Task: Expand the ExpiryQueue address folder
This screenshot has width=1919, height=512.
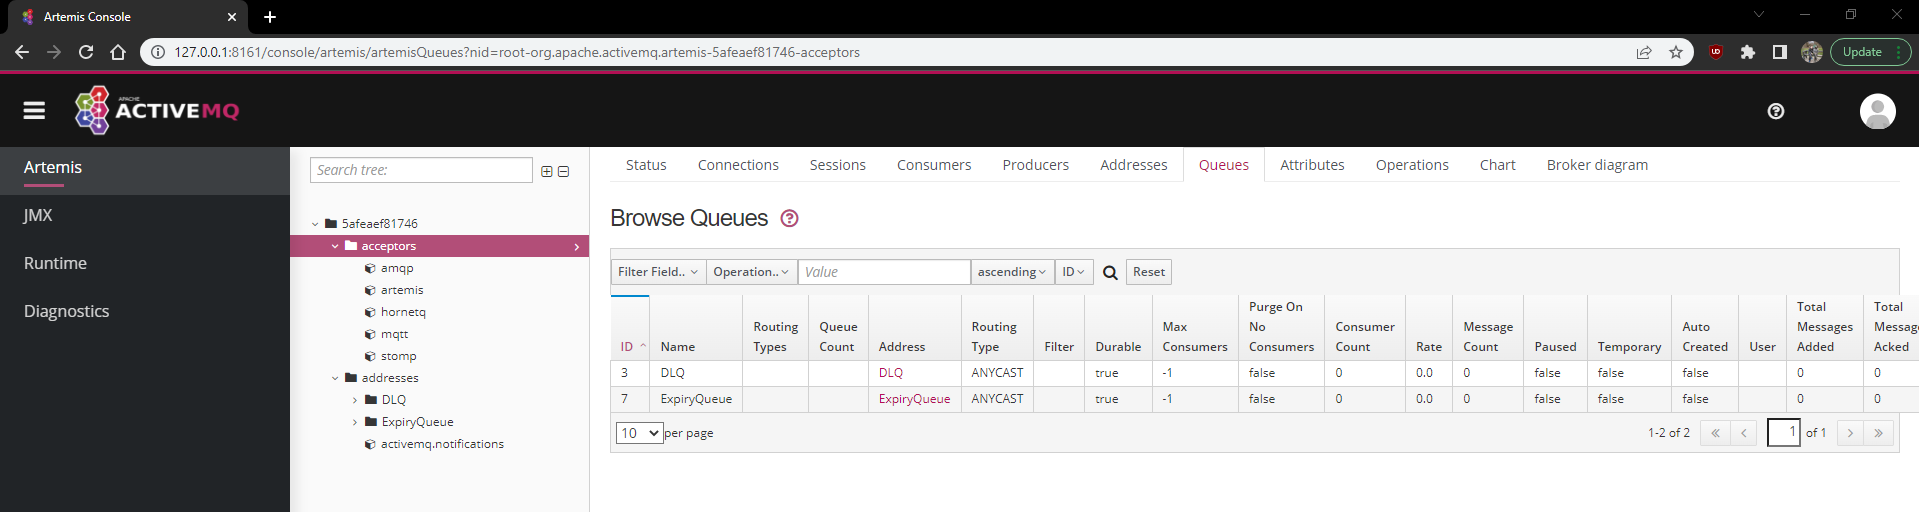Action: coord(355,422)
